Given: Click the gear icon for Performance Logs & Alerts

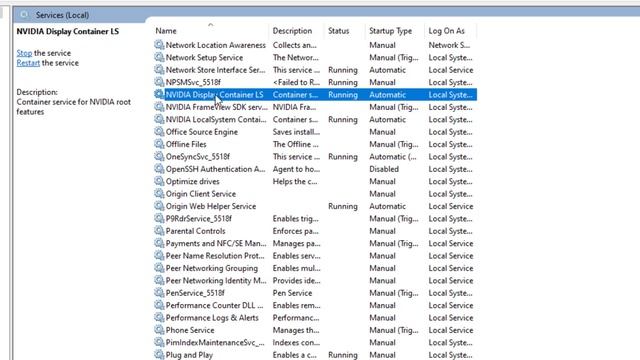Looking at the screenshot, I should tap(159, 318).
